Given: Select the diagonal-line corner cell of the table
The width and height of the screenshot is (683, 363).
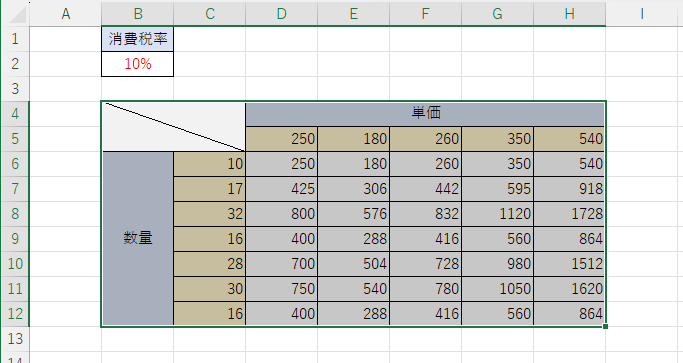Looking at the screenshot, I should (174, 127).
